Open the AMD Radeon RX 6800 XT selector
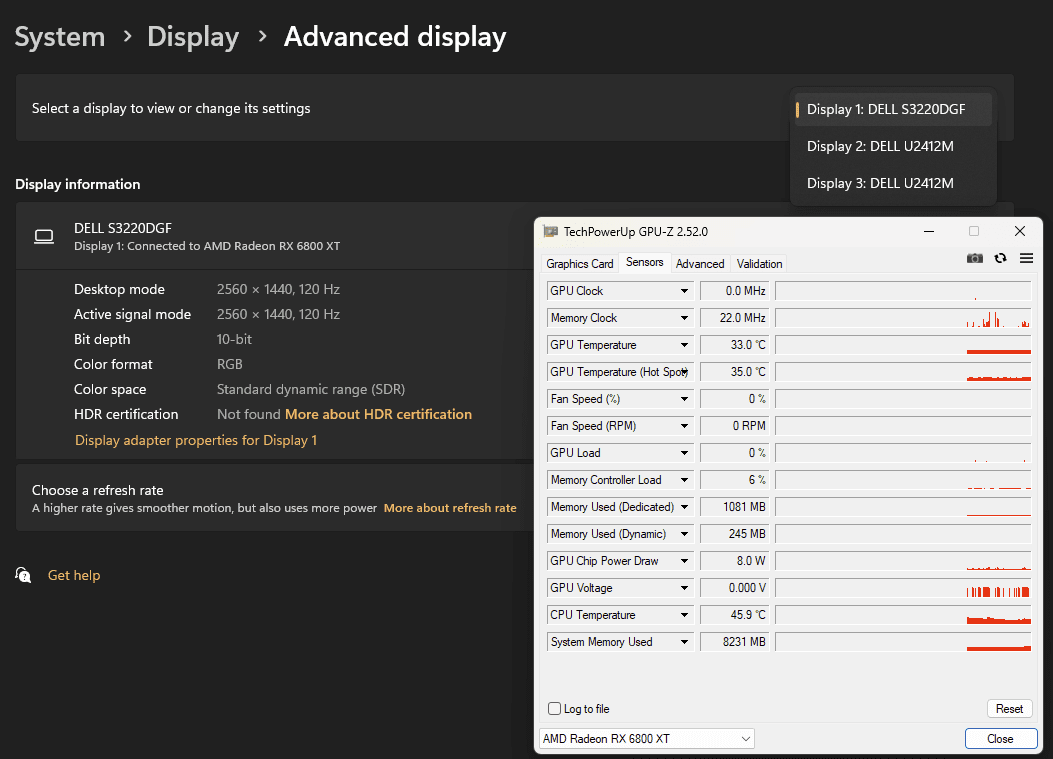Image resolution: width=1053 pixels, height=759 pixels. (x=647, y=739)
